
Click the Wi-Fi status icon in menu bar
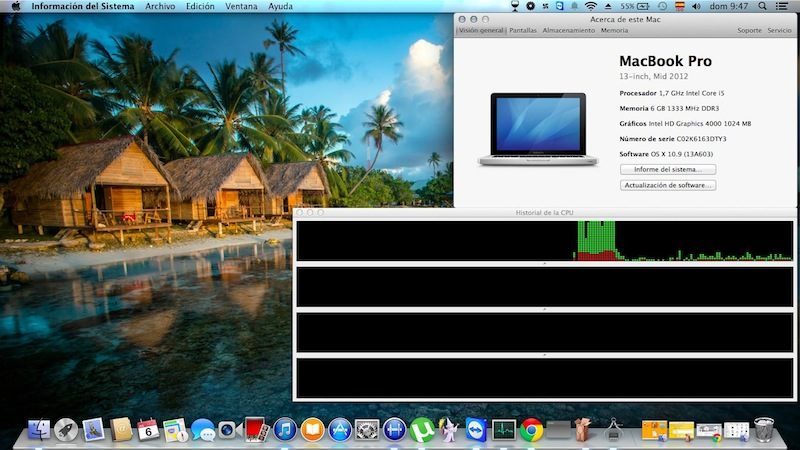[591, 6]
